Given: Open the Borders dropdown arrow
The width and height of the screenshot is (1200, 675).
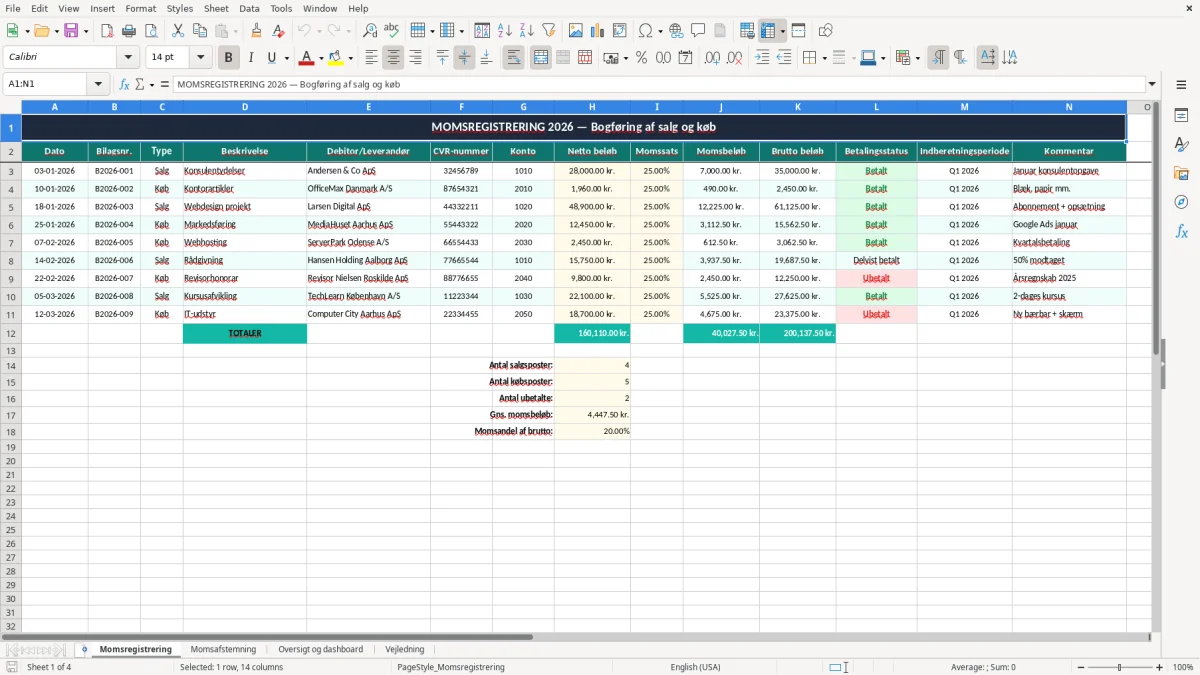Looking at the screenshot, I should (x=825, y=58).
